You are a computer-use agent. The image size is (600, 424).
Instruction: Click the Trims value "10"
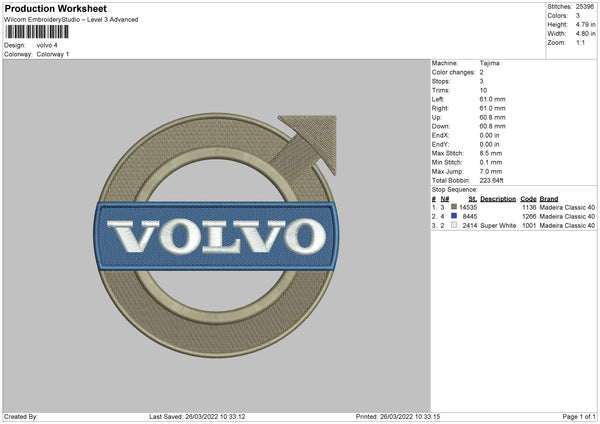483,90
